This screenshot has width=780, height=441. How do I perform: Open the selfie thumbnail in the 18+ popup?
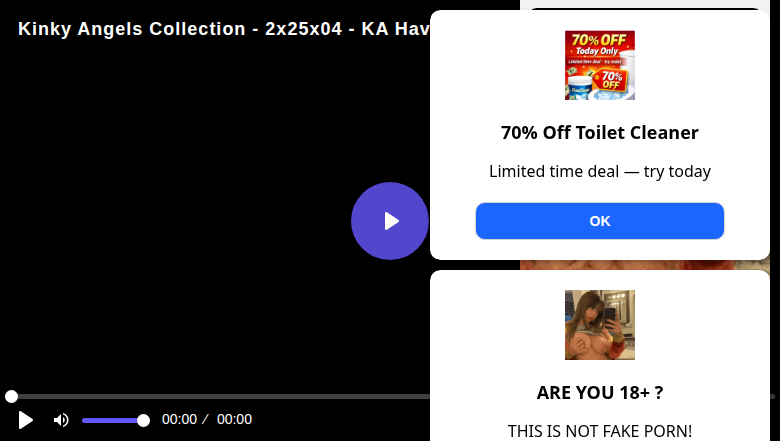[599, 325]
